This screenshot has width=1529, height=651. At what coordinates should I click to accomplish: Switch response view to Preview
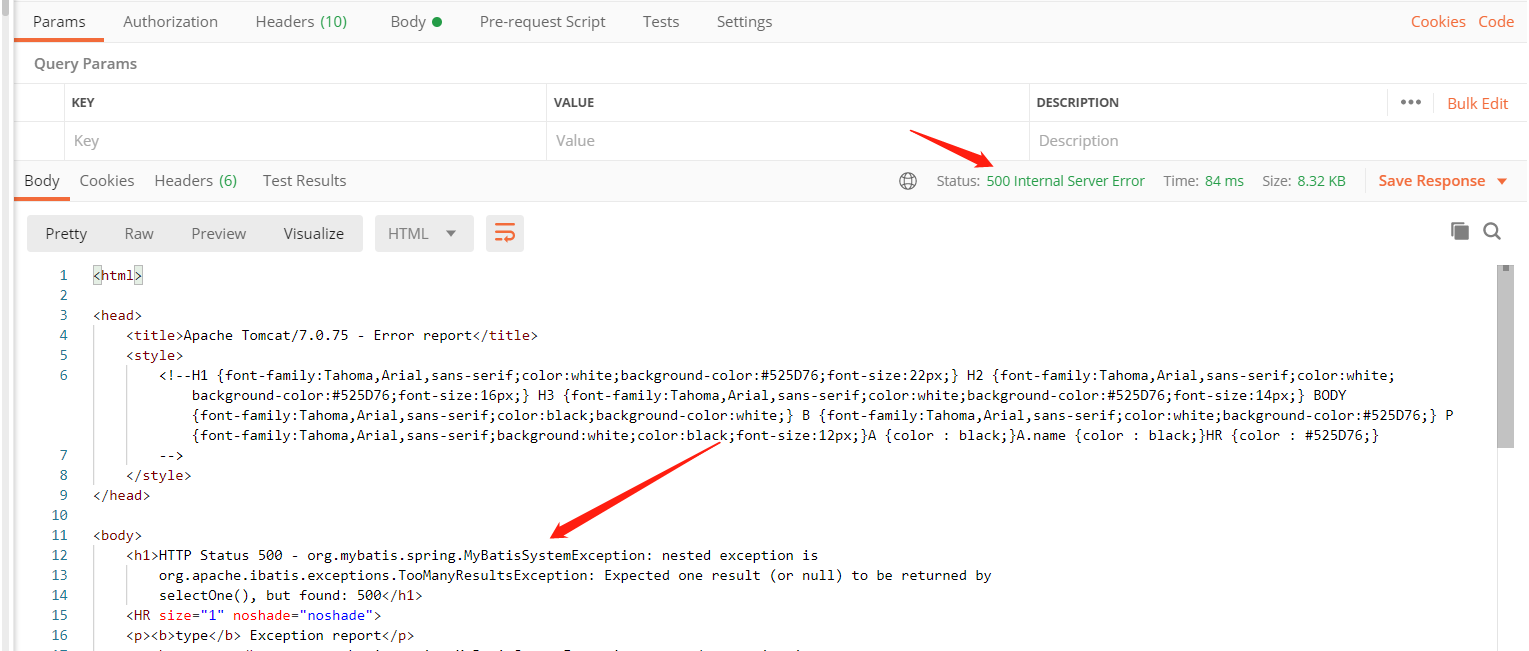click(218, 232)
